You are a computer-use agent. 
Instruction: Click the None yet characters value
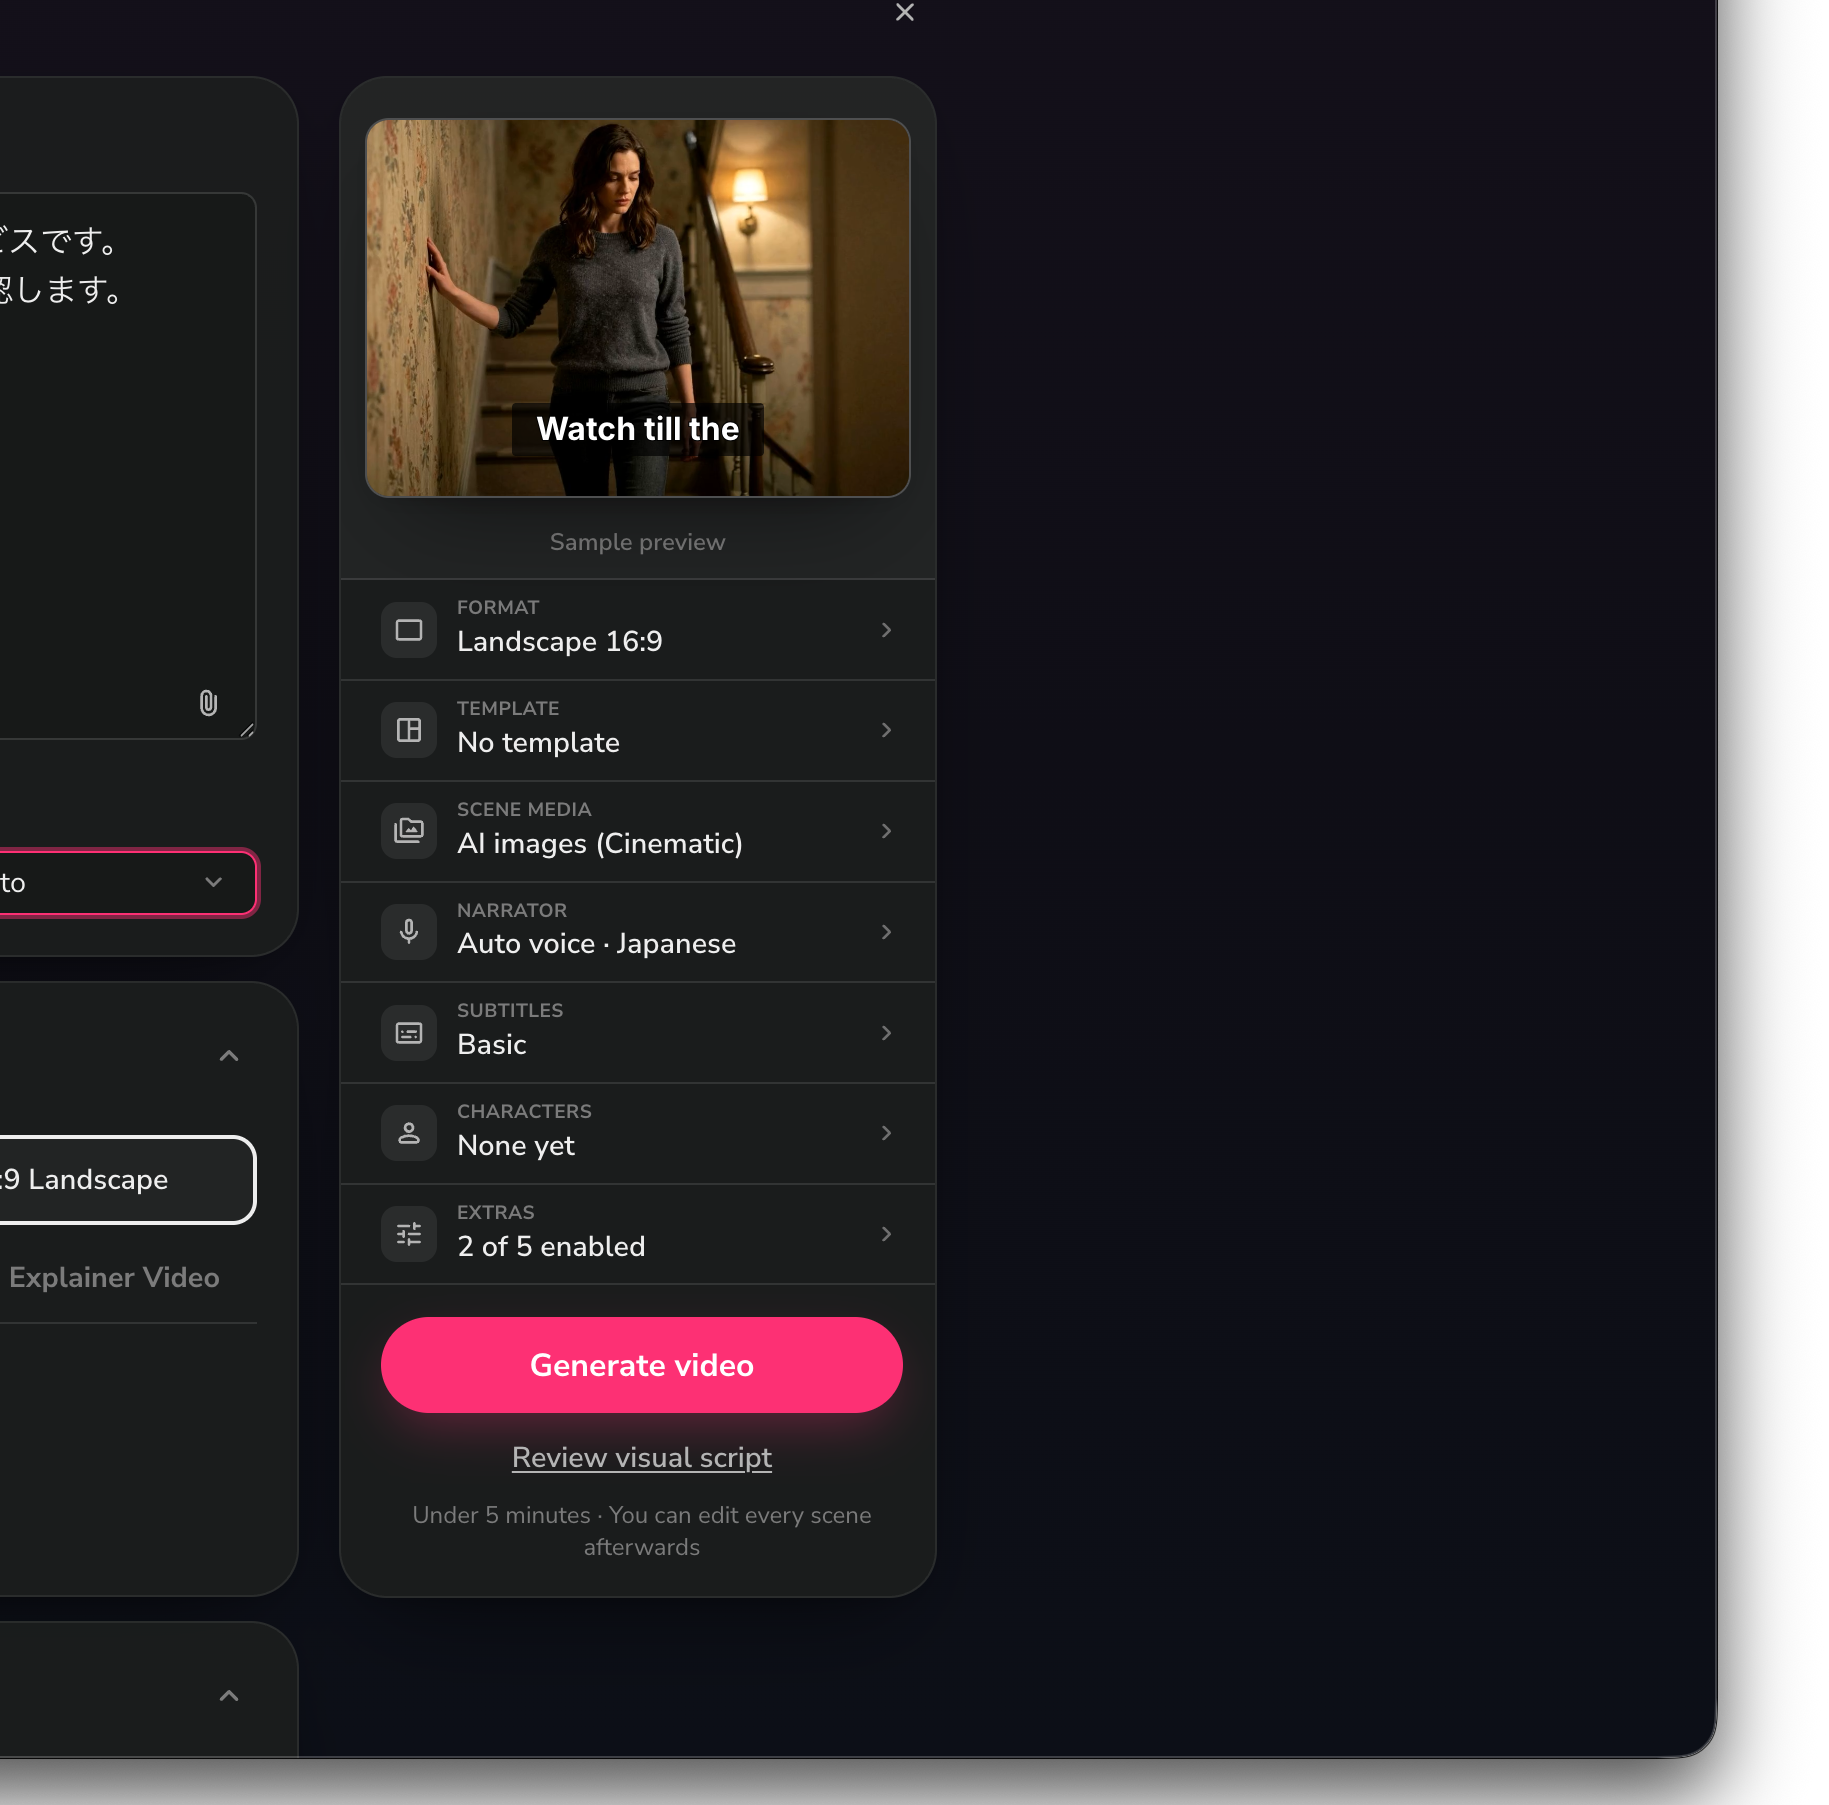pyautogui.click(x=516, y=1145)
